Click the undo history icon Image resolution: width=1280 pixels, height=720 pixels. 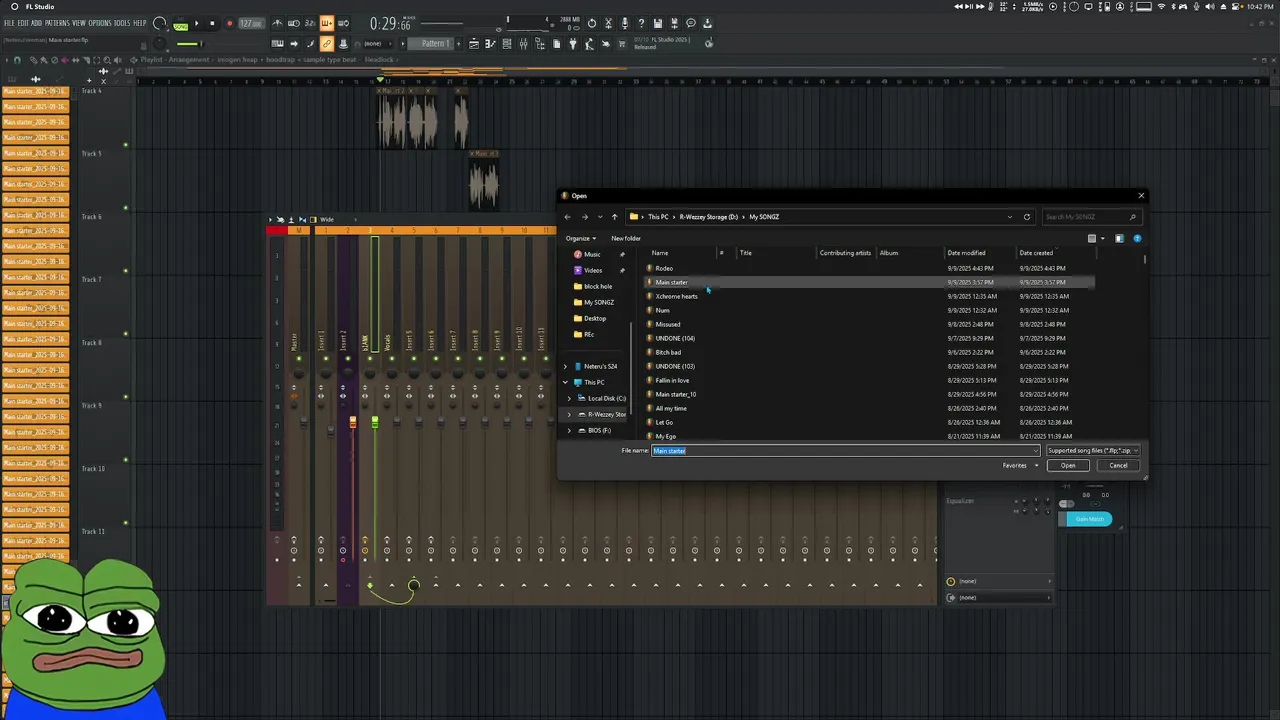pos(592,23)
